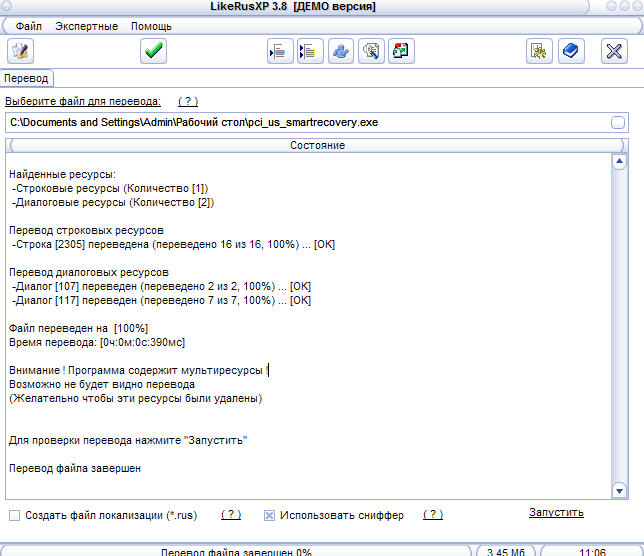Screen dimensions: 644x556
Task: Click the 11:06 time in status bar
Action: (592, 551)
